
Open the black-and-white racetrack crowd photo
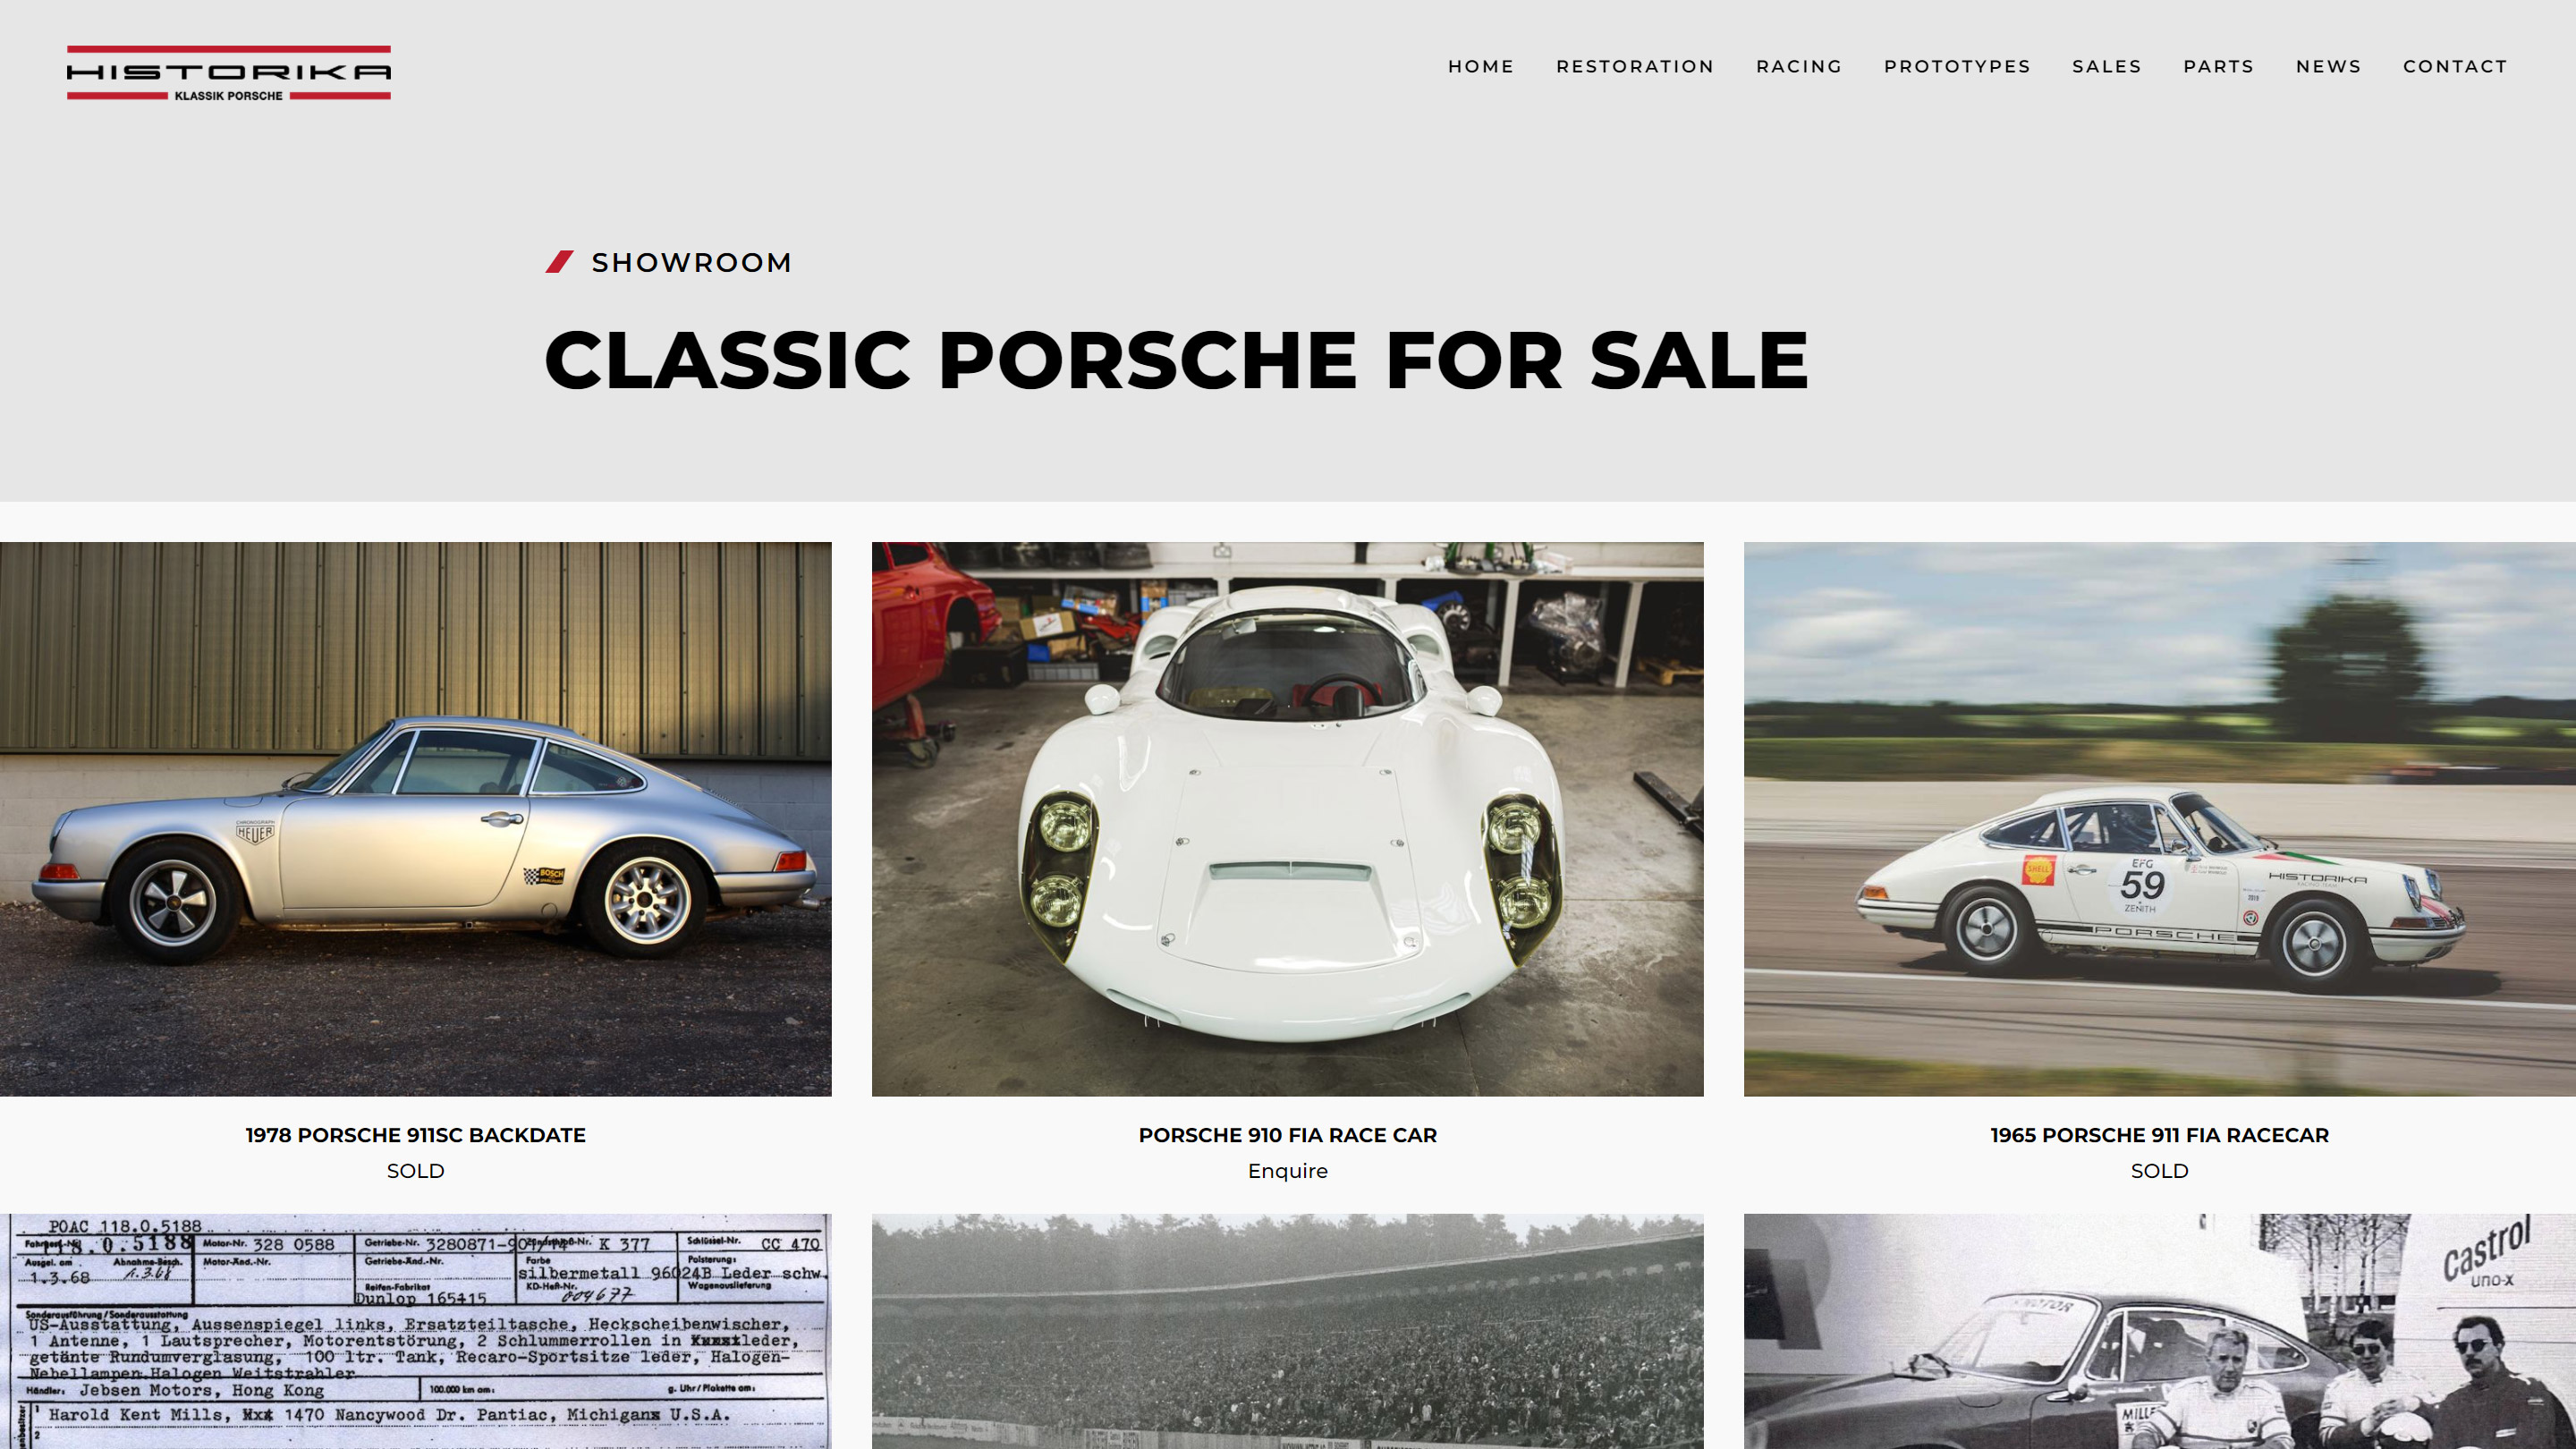[x=1288, y=1331]
